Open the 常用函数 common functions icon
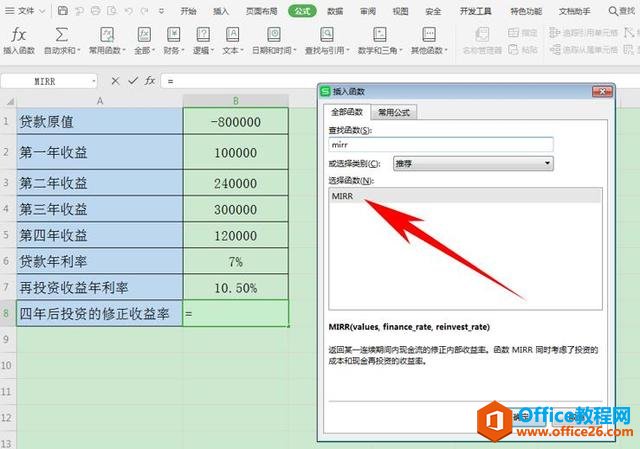This screenshot has width=640, height=449. pos(107,35)
